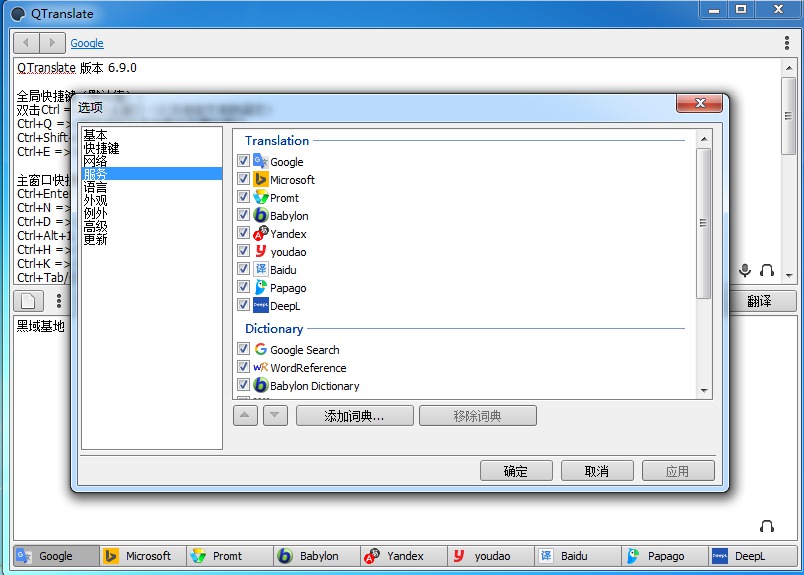Screen dimensions: 804x575
Task: Move the selected service up
Action: click(245, 415)
